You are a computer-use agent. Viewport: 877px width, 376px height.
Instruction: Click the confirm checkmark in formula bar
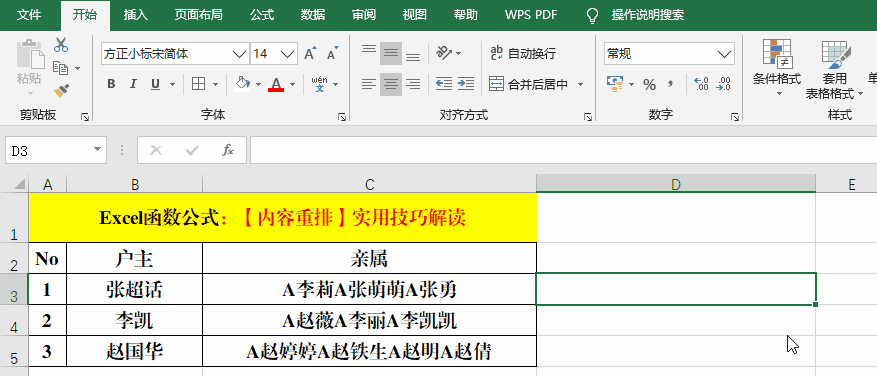[192, 150]
